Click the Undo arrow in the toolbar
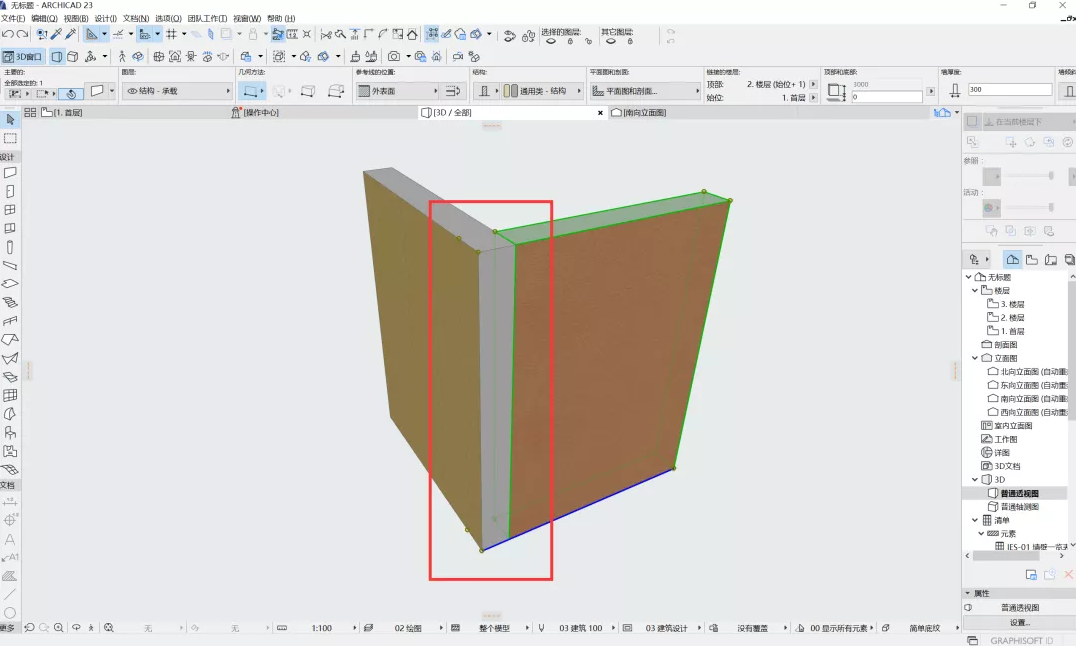This screenshot has height=646, width=1076. click(x=8, y=34)
